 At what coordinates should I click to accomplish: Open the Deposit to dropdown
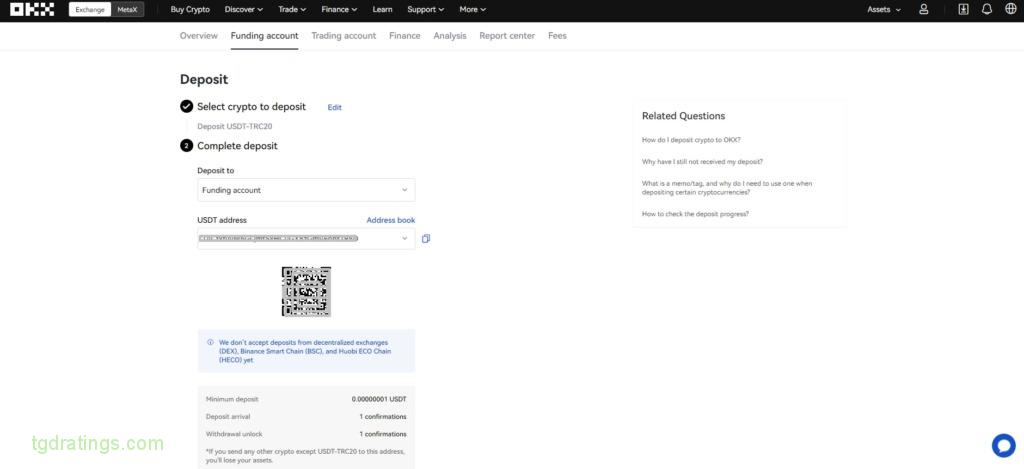coord(306,190)
